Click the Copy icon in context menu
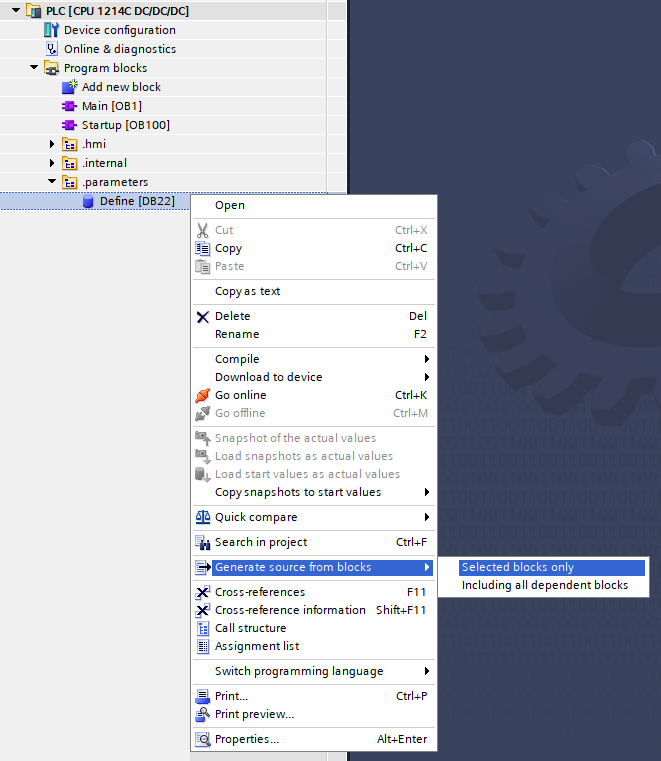661x761 pixels. [x=202, y=248]
